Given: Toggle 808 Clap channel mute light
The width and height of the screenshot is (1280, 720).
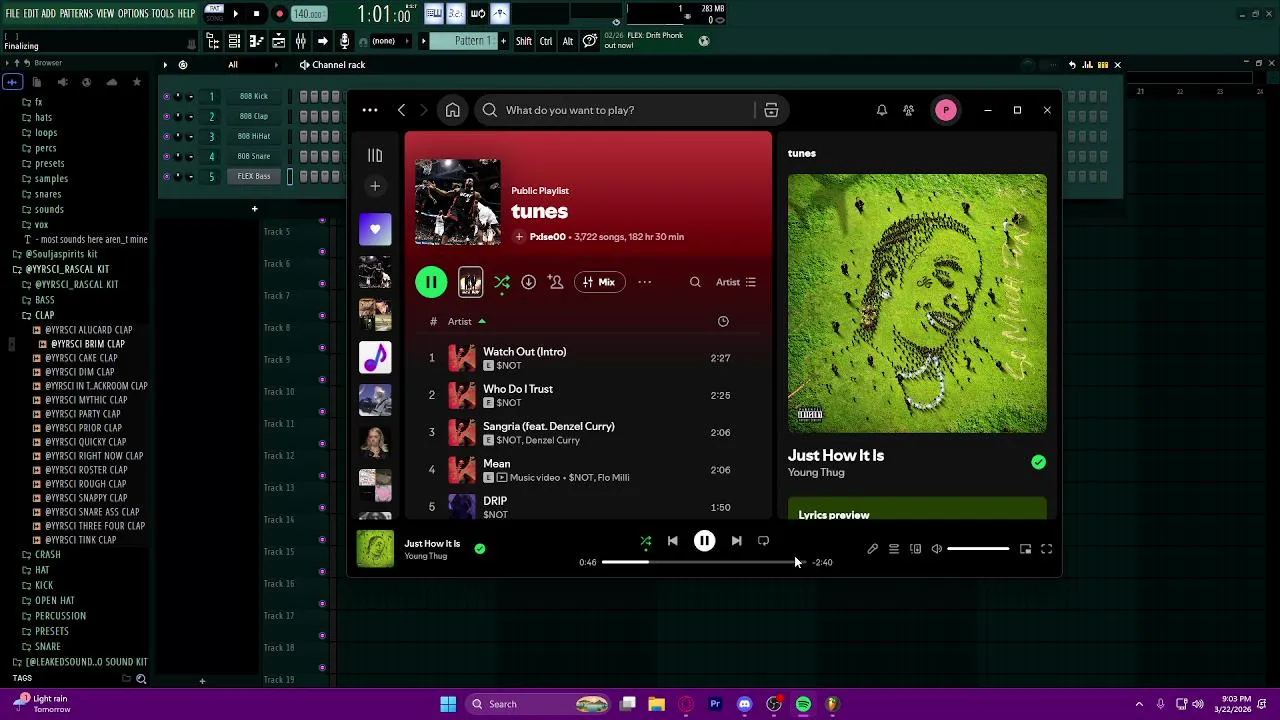Looking at the screenshot, I should click(166, 116).
